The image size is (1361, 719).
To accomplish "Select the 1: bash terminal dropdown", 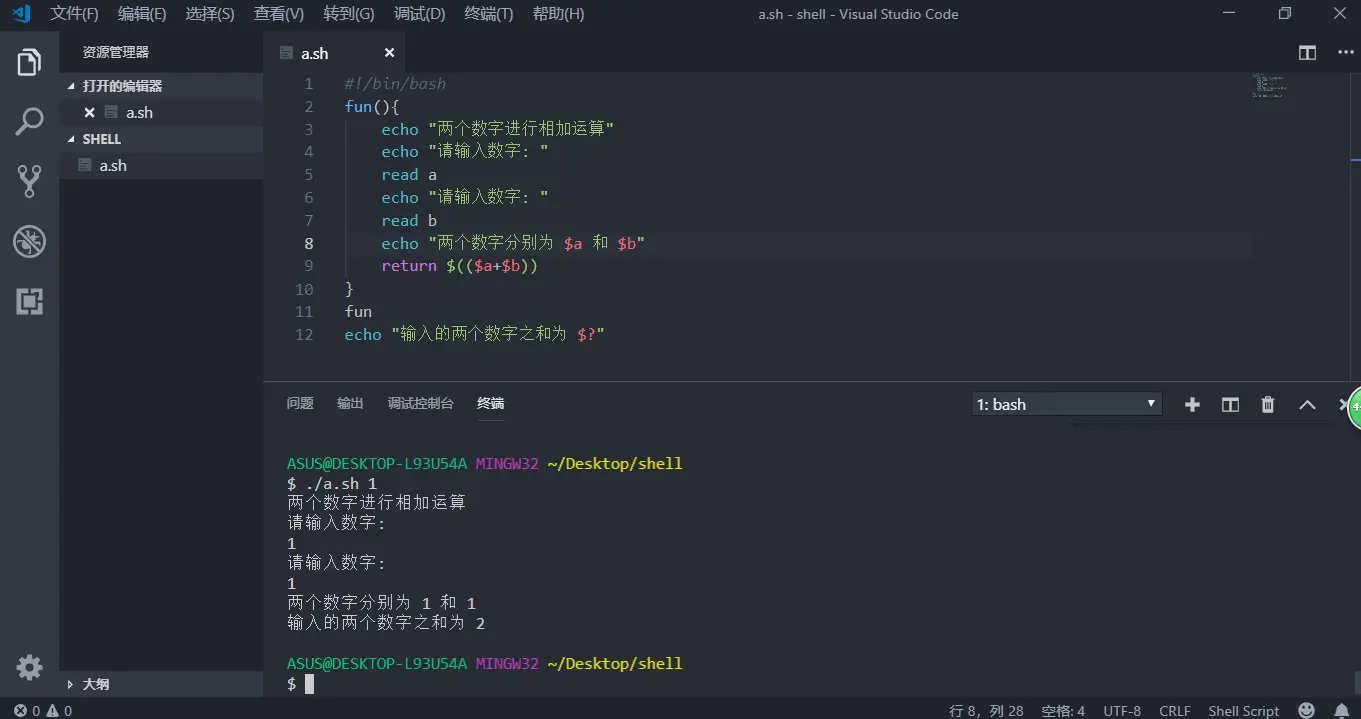I will (x=1067, y=404).
